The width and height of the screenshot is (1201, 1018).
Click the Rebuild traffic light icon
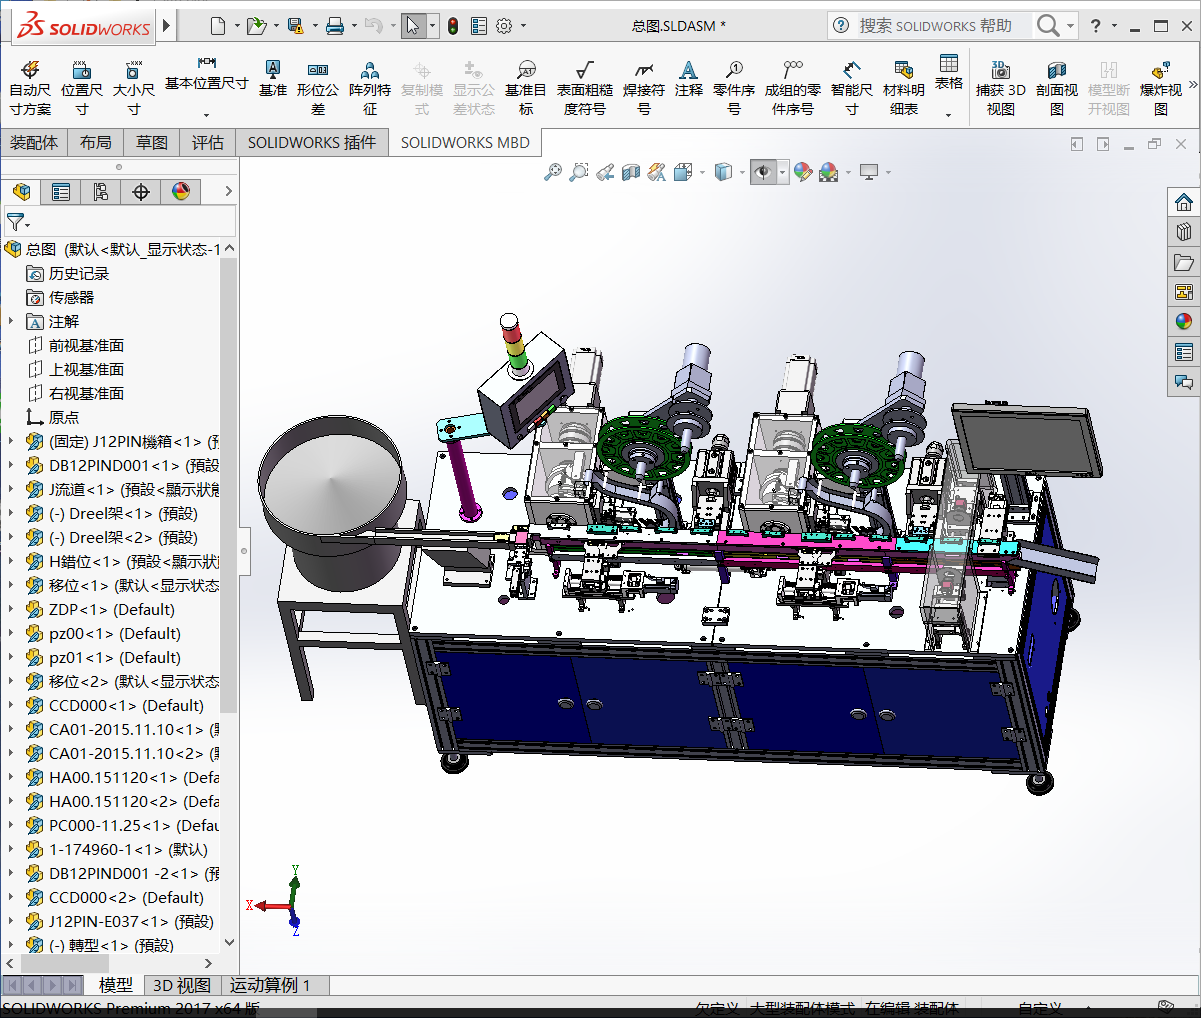[x=453, y=26]
